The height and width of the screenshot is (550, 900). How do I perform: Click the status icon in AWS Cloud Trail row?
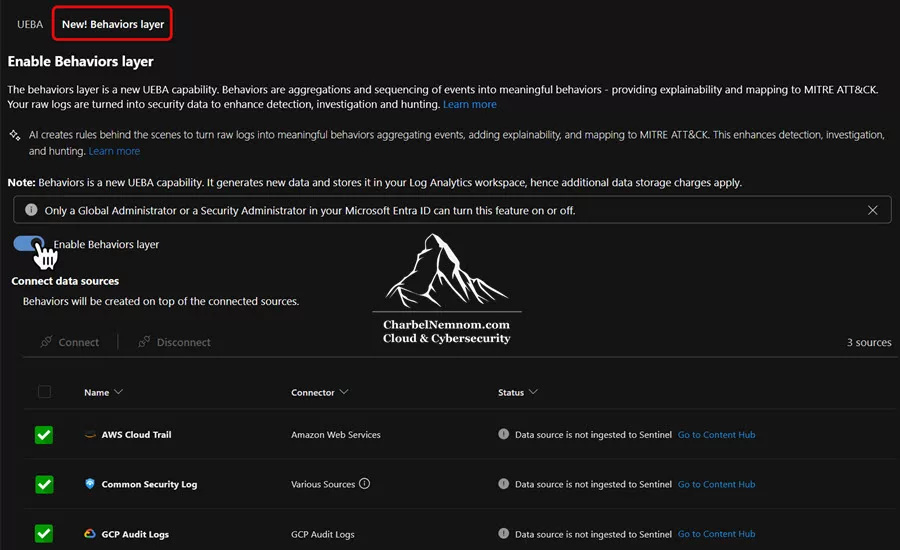503,434
